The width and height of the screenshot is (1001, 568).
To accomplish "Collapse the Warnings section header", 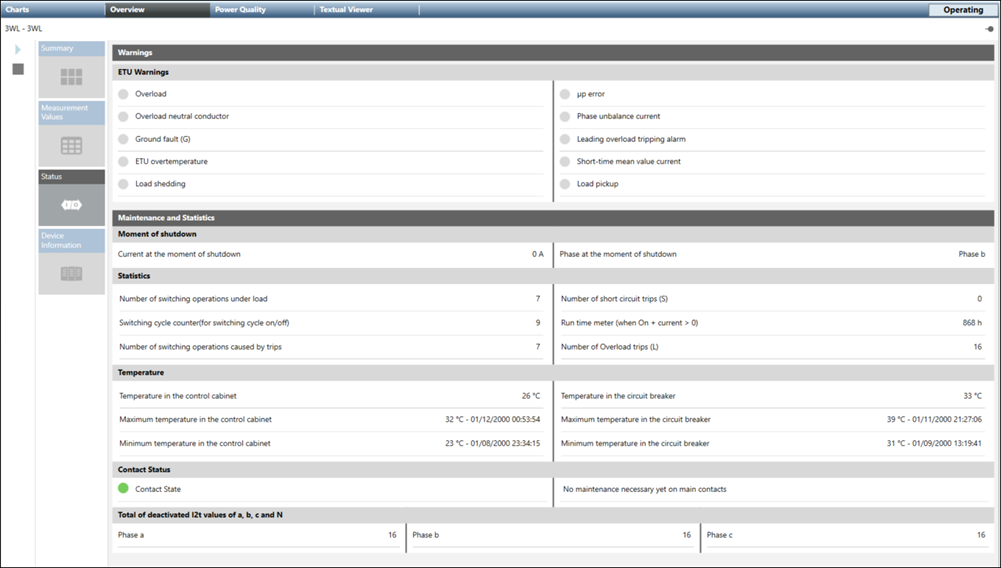I will tap(552, 52).
